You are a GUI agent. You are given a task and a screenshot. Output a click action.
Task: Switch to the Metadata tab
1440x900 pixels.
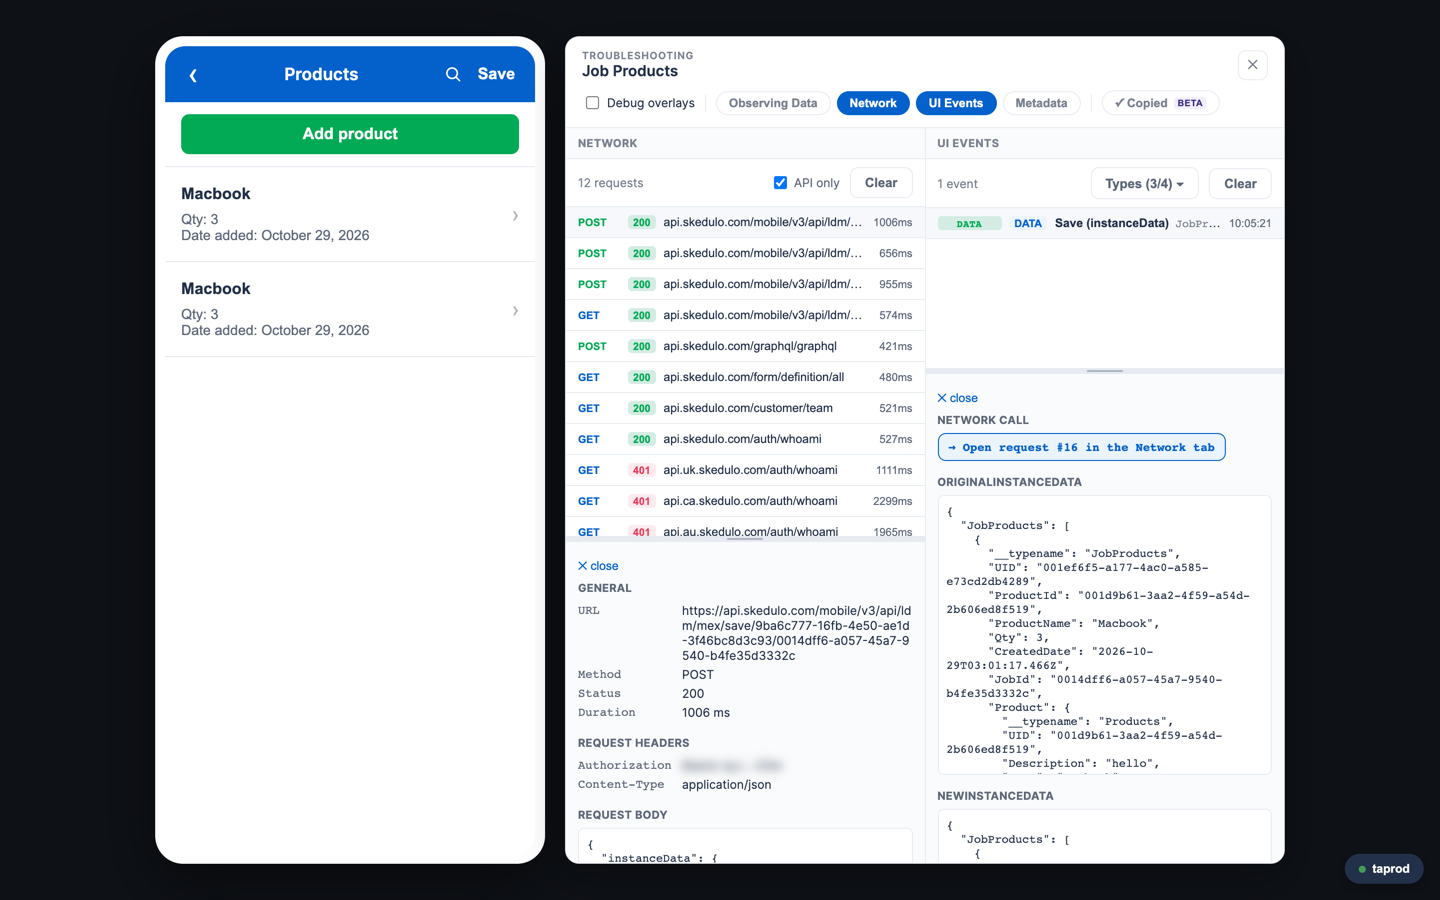pyautogui.click(x=1041, y=103)
